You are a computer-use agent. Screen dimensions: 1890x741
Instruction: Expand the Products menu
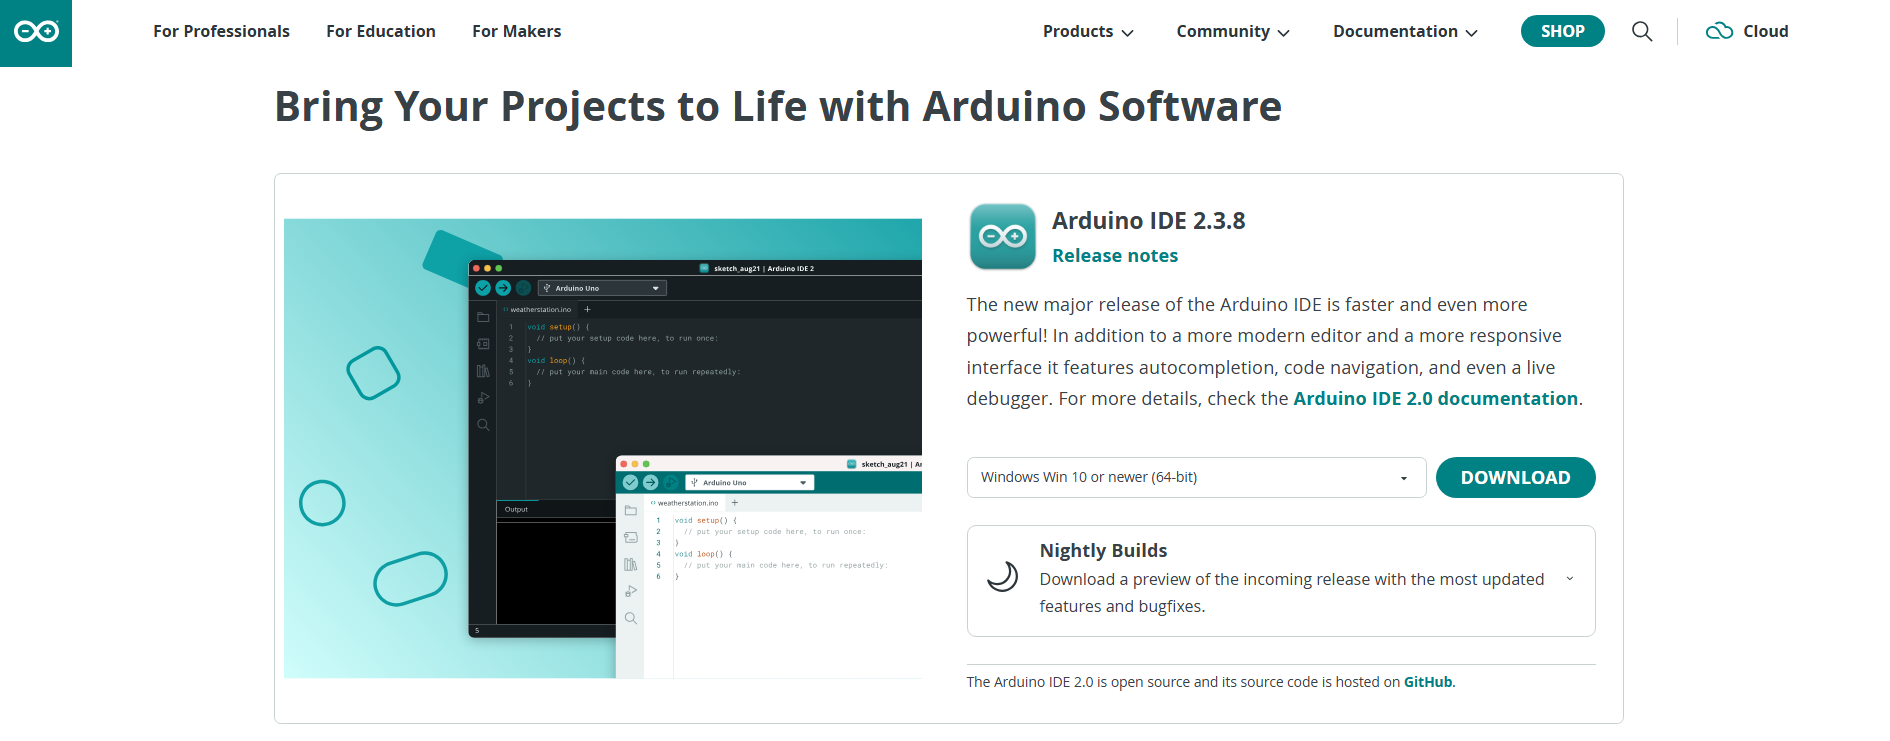point(1088,31)
